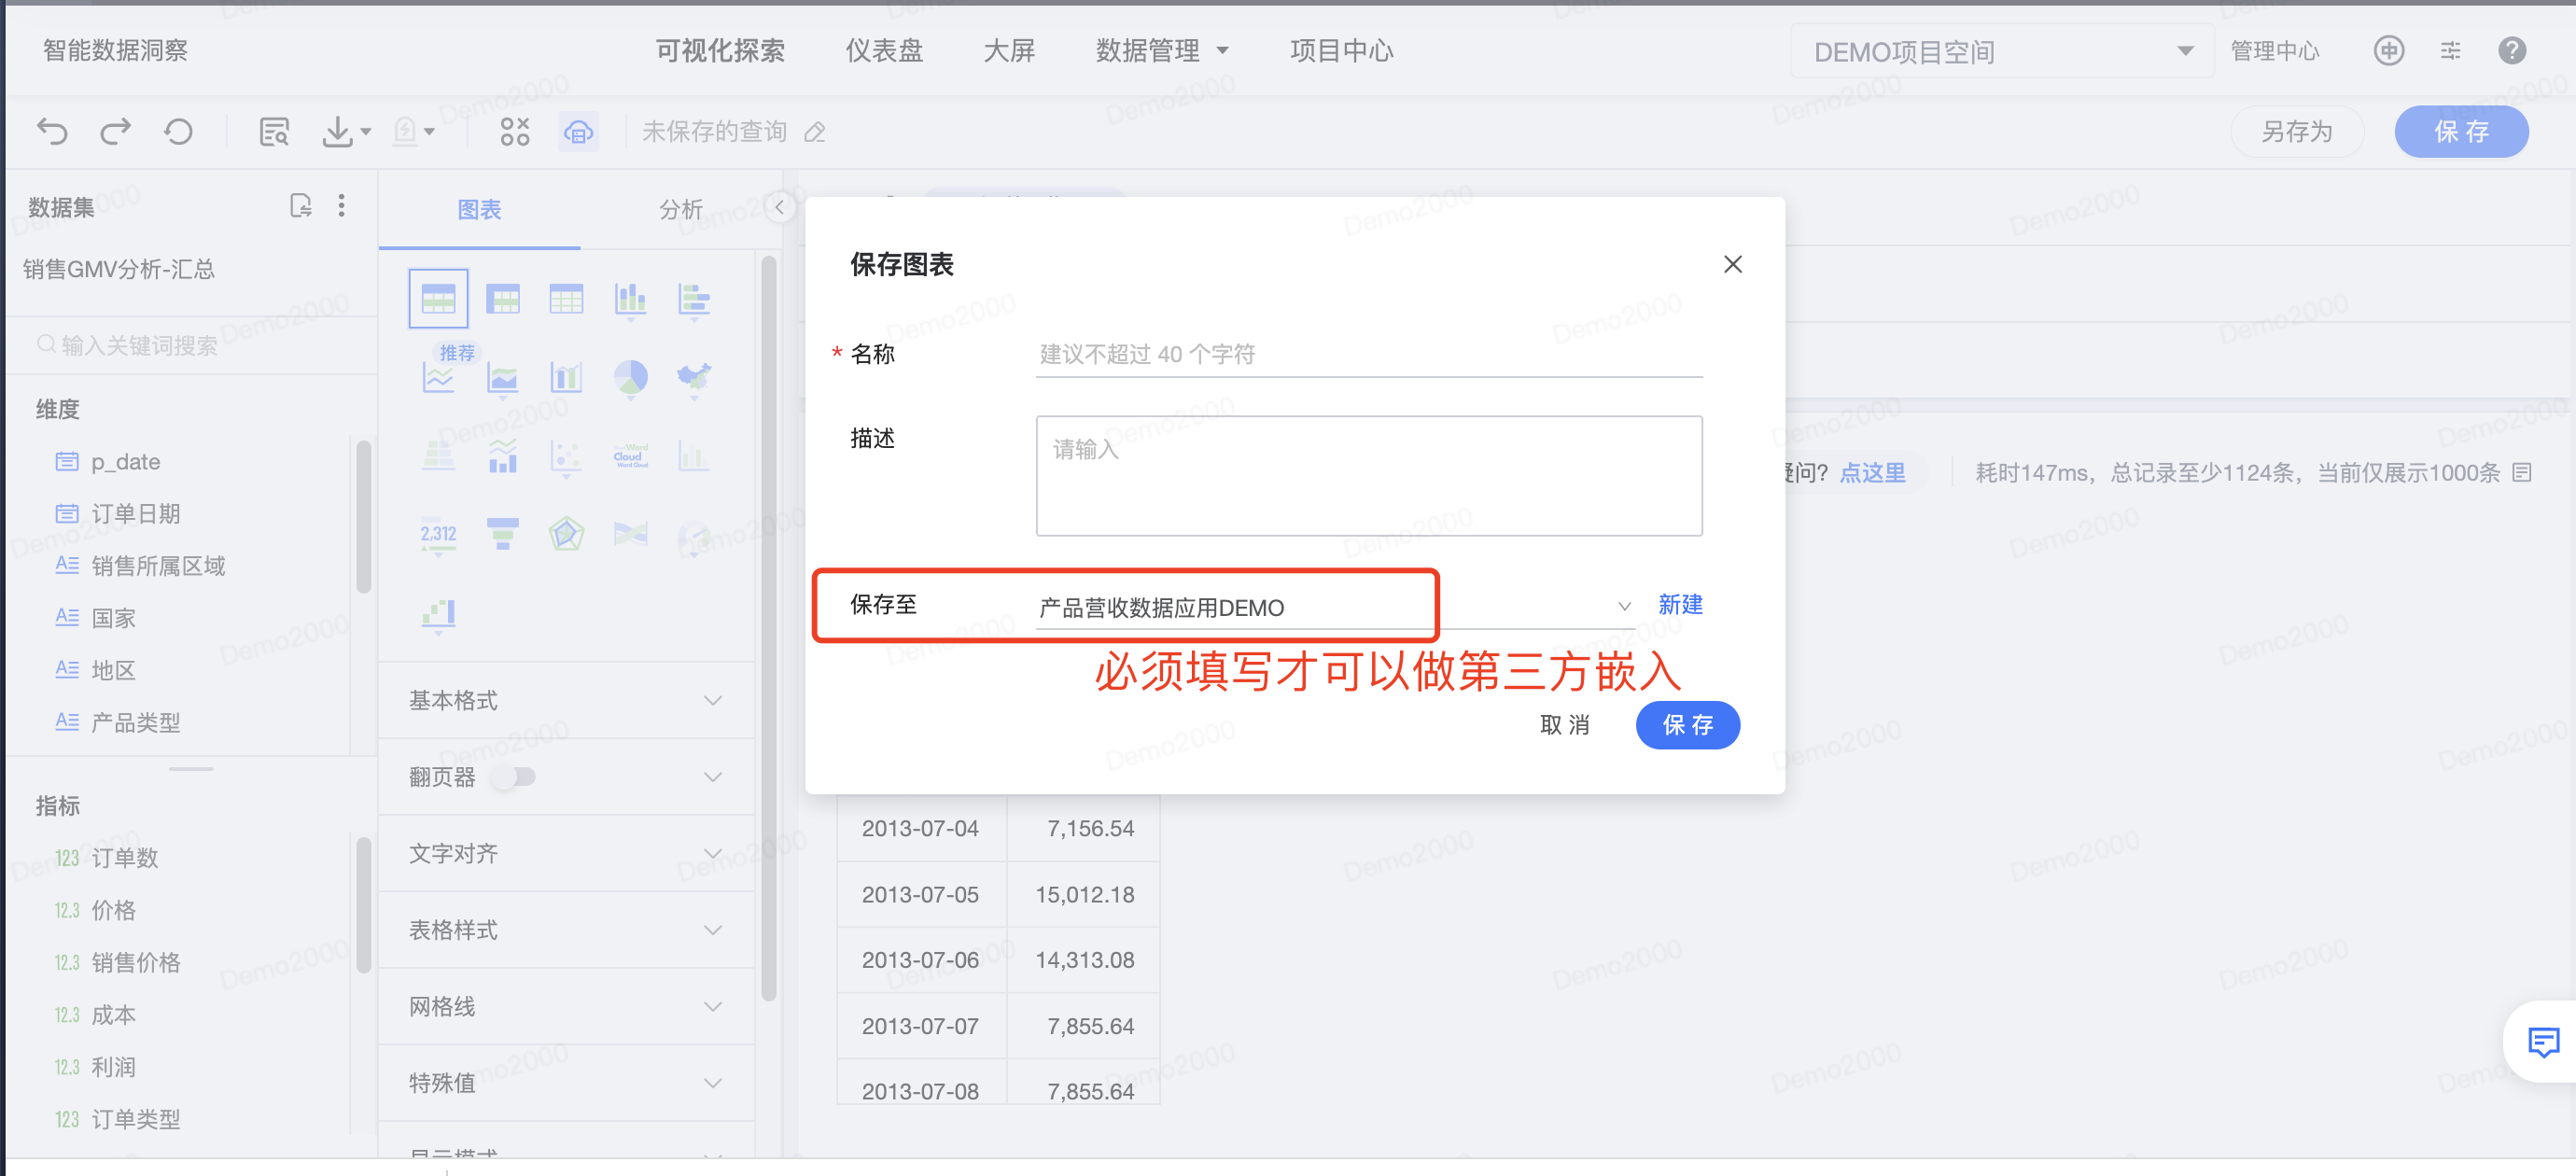Click the dataset switch icon next to 数据集
The height and width of the screenshot is (1176, 2576).
coord(300,205)
